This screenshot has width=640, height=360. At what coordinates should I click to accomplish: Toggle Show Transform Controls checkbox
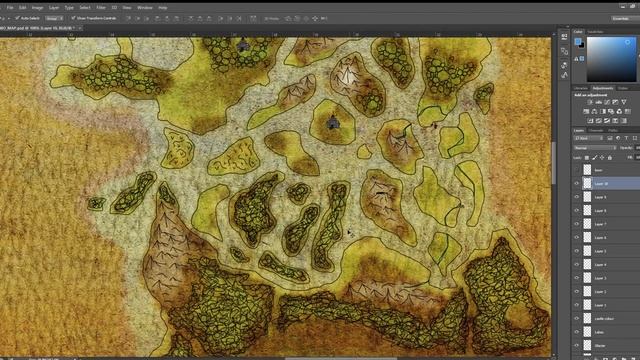click(73, 18)
